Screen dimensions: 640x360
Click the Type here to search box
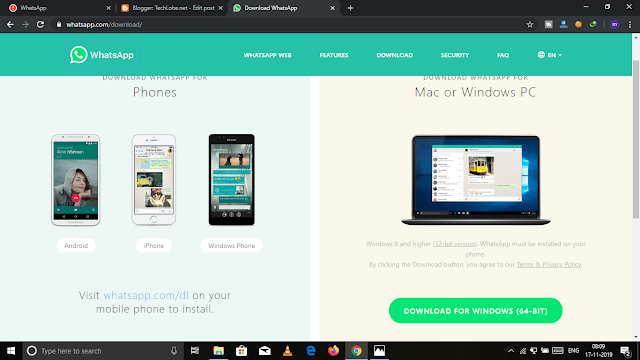tap(102, 351)
